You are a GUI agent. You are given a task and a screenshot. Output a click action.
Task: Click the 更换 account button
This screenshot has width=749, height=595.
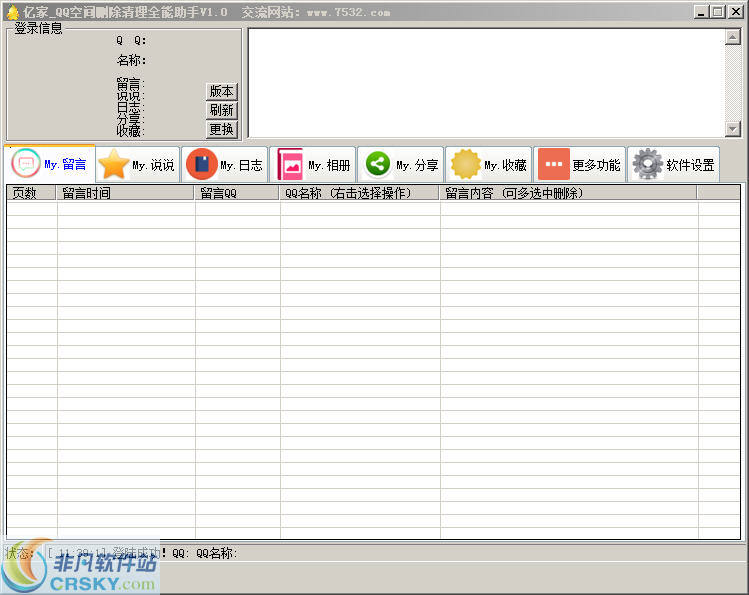[x=222, y=129]
